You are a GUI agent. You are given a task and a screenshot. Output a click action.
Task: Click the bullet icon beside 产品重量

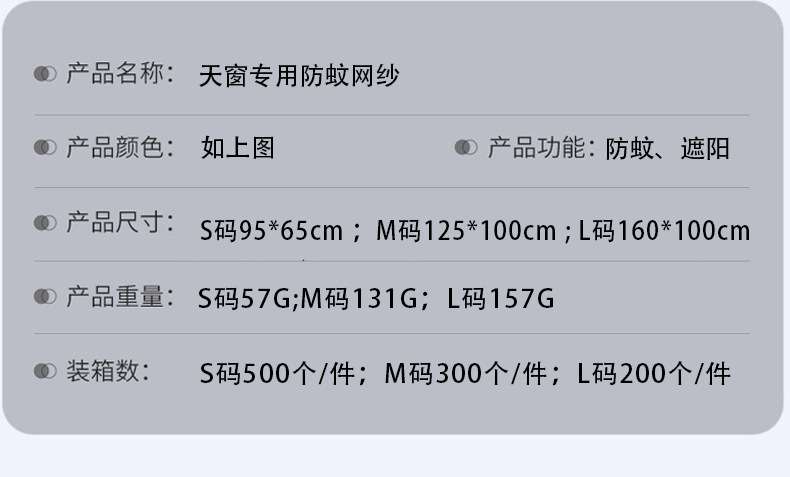(x=45, y=296)
